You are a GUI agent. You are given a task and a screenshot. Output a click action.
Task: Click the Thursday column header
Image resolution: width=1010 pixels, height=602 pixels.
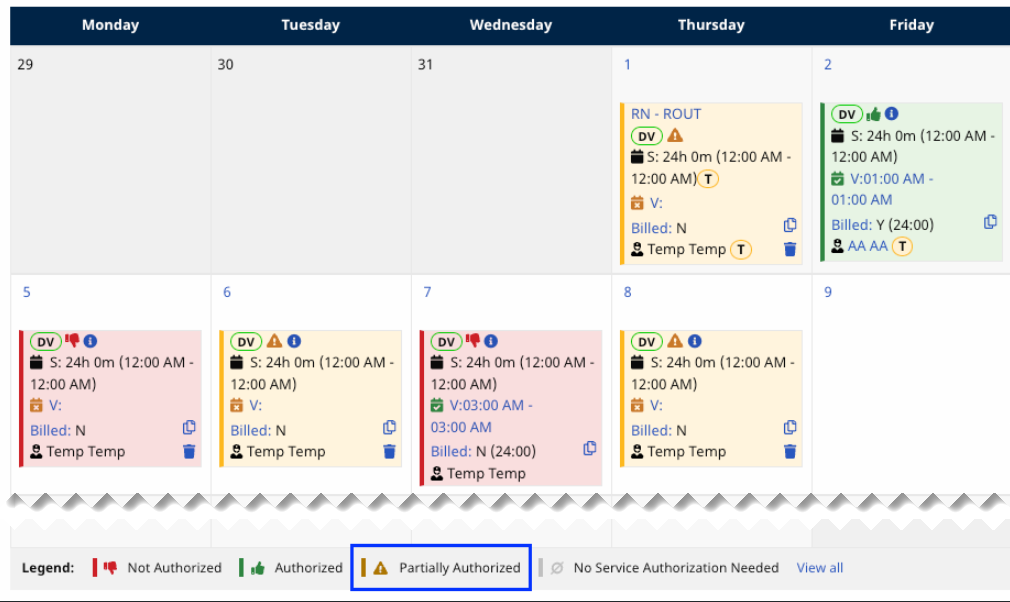pos(711,25)
